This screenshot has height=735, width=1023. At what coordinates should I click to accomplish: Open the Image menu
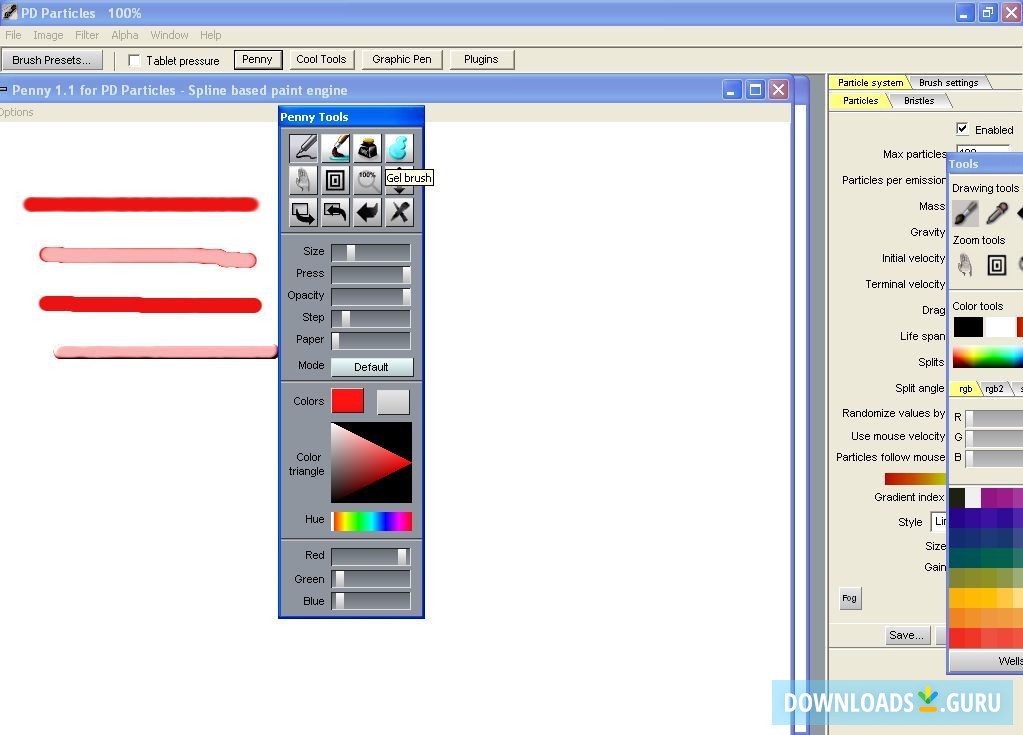coord(48,35)
